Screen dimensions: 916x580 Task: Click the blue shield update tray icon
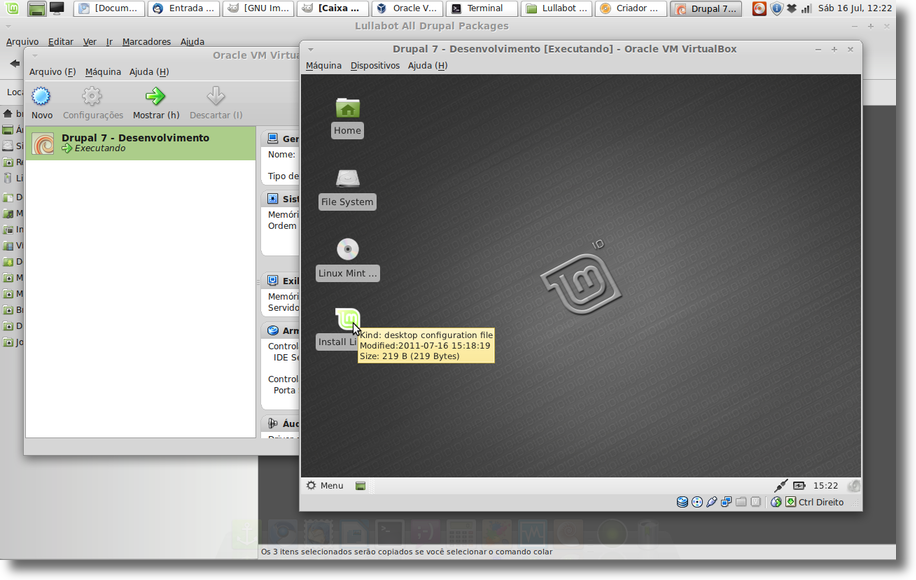click(x=776, y=8)
